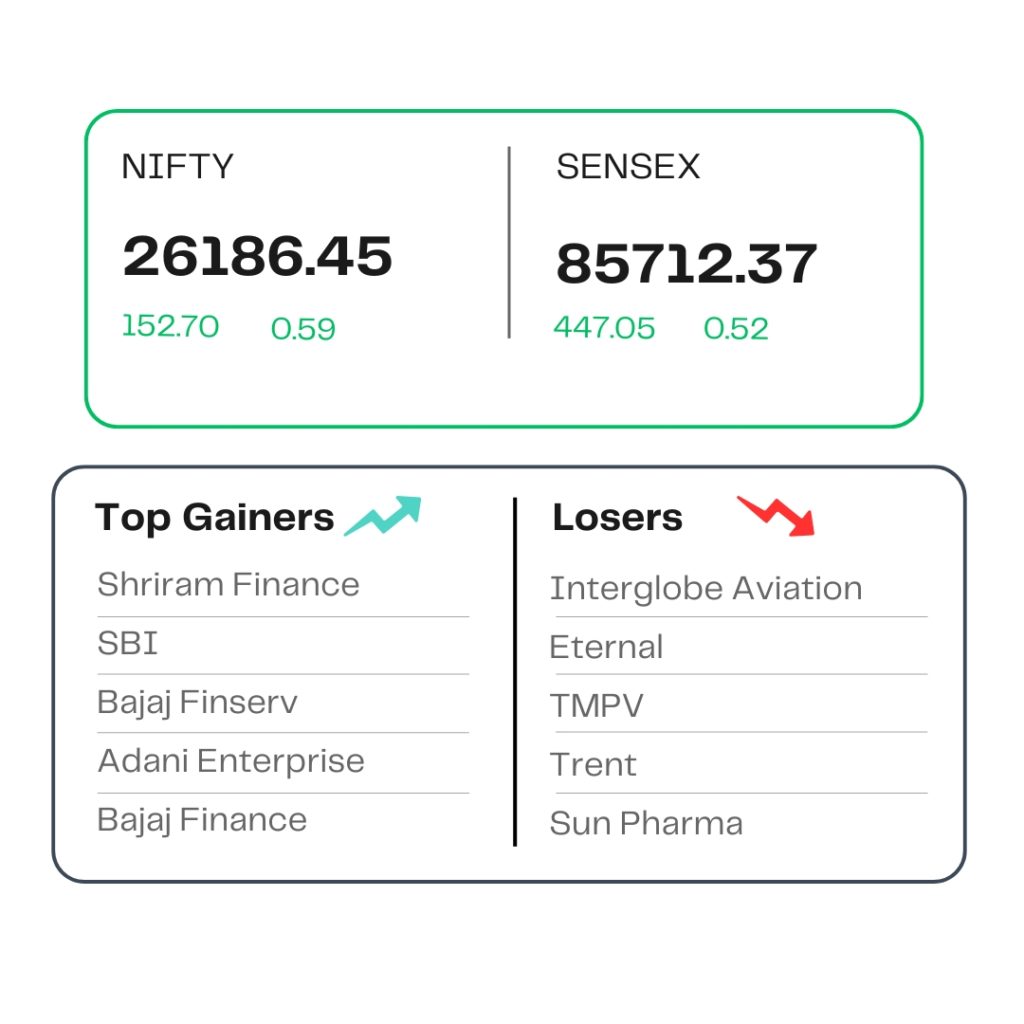The width and height of the screenshot is (1024, 1024).
Task: Click the teal upward arrow icon
Action: [384, 516]
